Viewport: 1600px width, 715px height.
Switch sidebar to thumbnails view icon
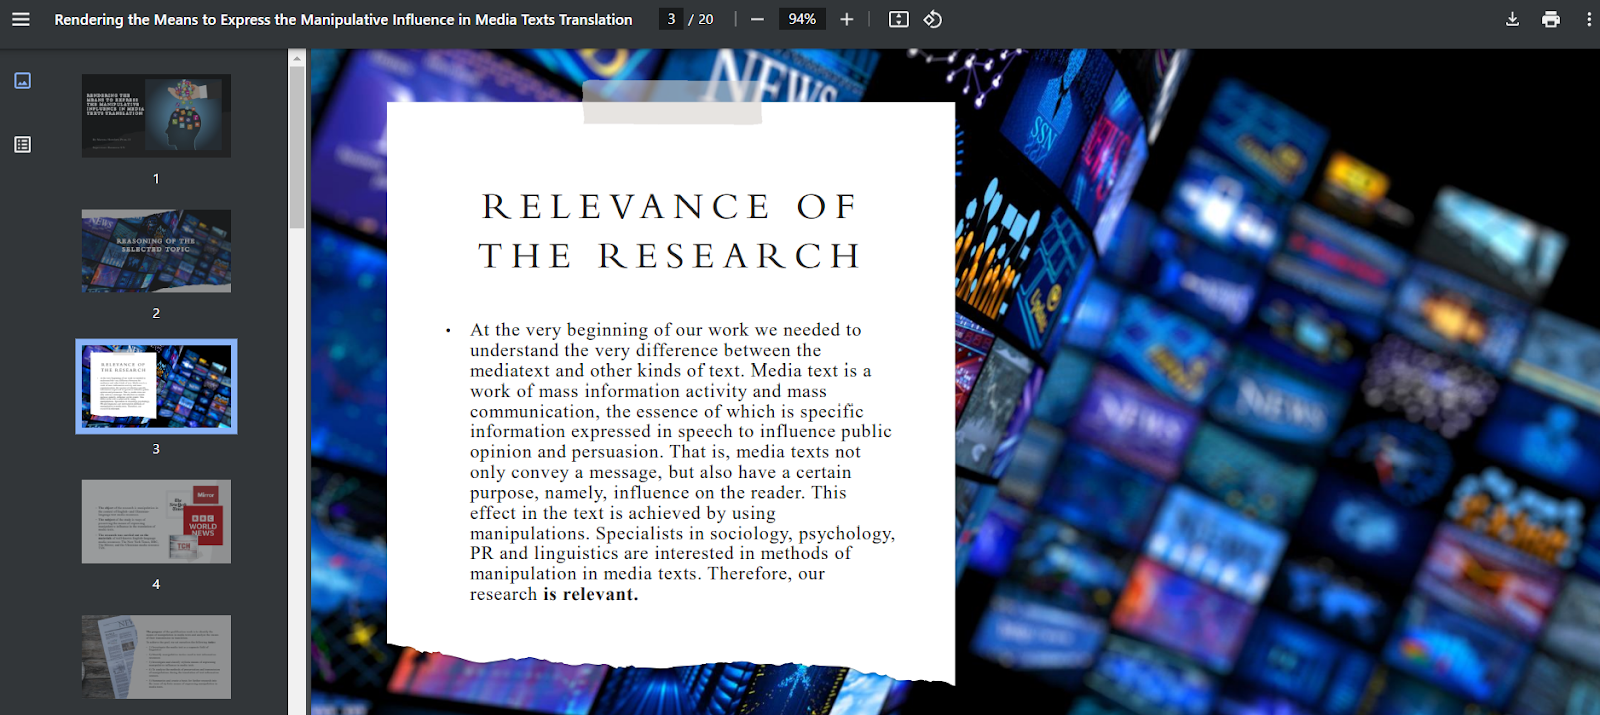click(x=23, y=80)
